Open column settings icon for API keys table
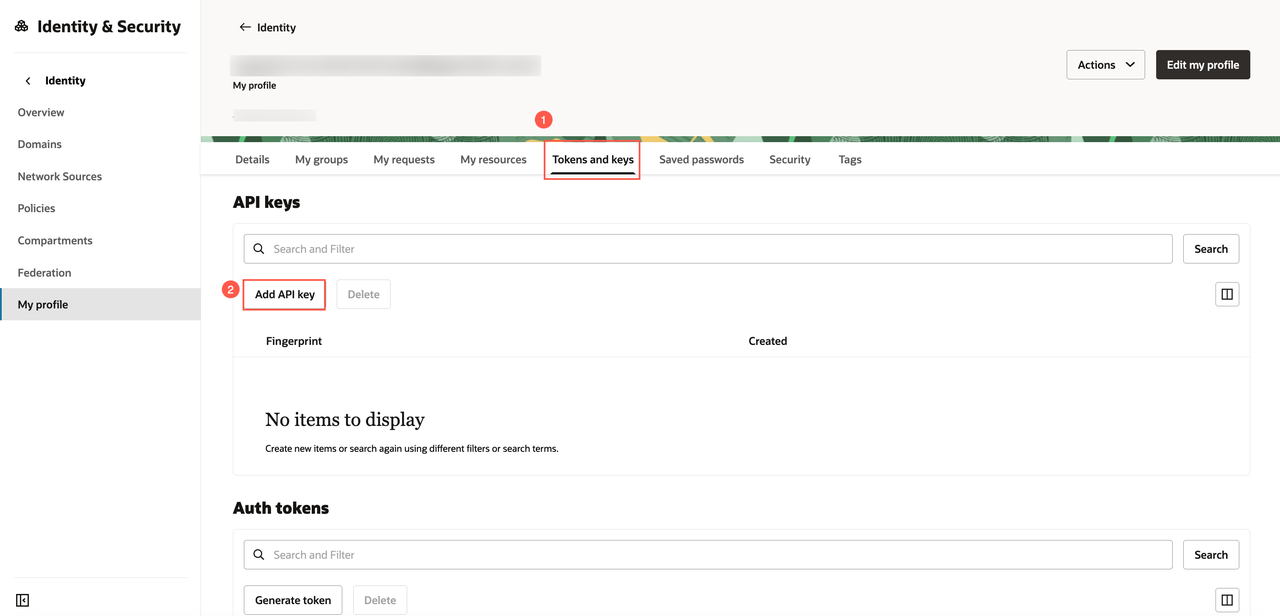This screenshot has width=1280, height=616. click(x=1227, y=294)
